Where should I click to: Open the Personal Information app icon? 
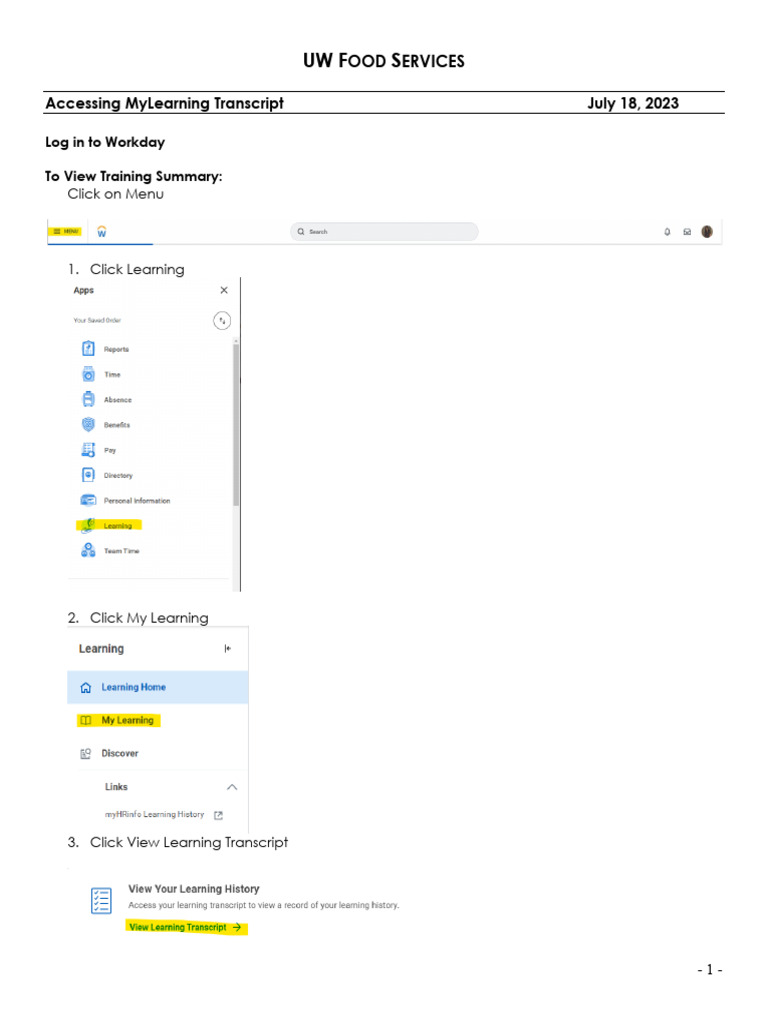pyautogui.click(x=88, y=500)
